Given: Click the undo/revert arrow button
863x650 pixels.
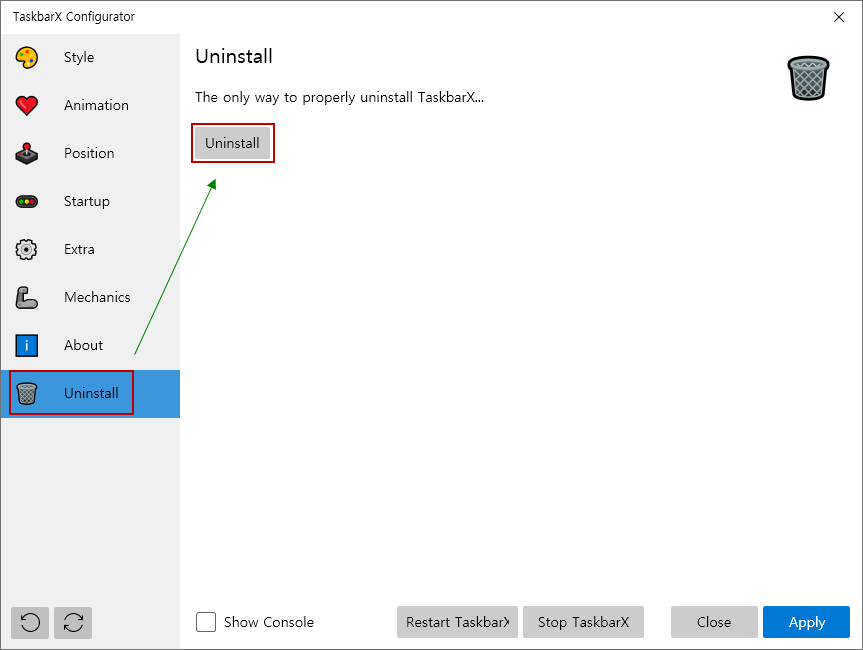Looking at the screenshot, I should pos(30,622).
